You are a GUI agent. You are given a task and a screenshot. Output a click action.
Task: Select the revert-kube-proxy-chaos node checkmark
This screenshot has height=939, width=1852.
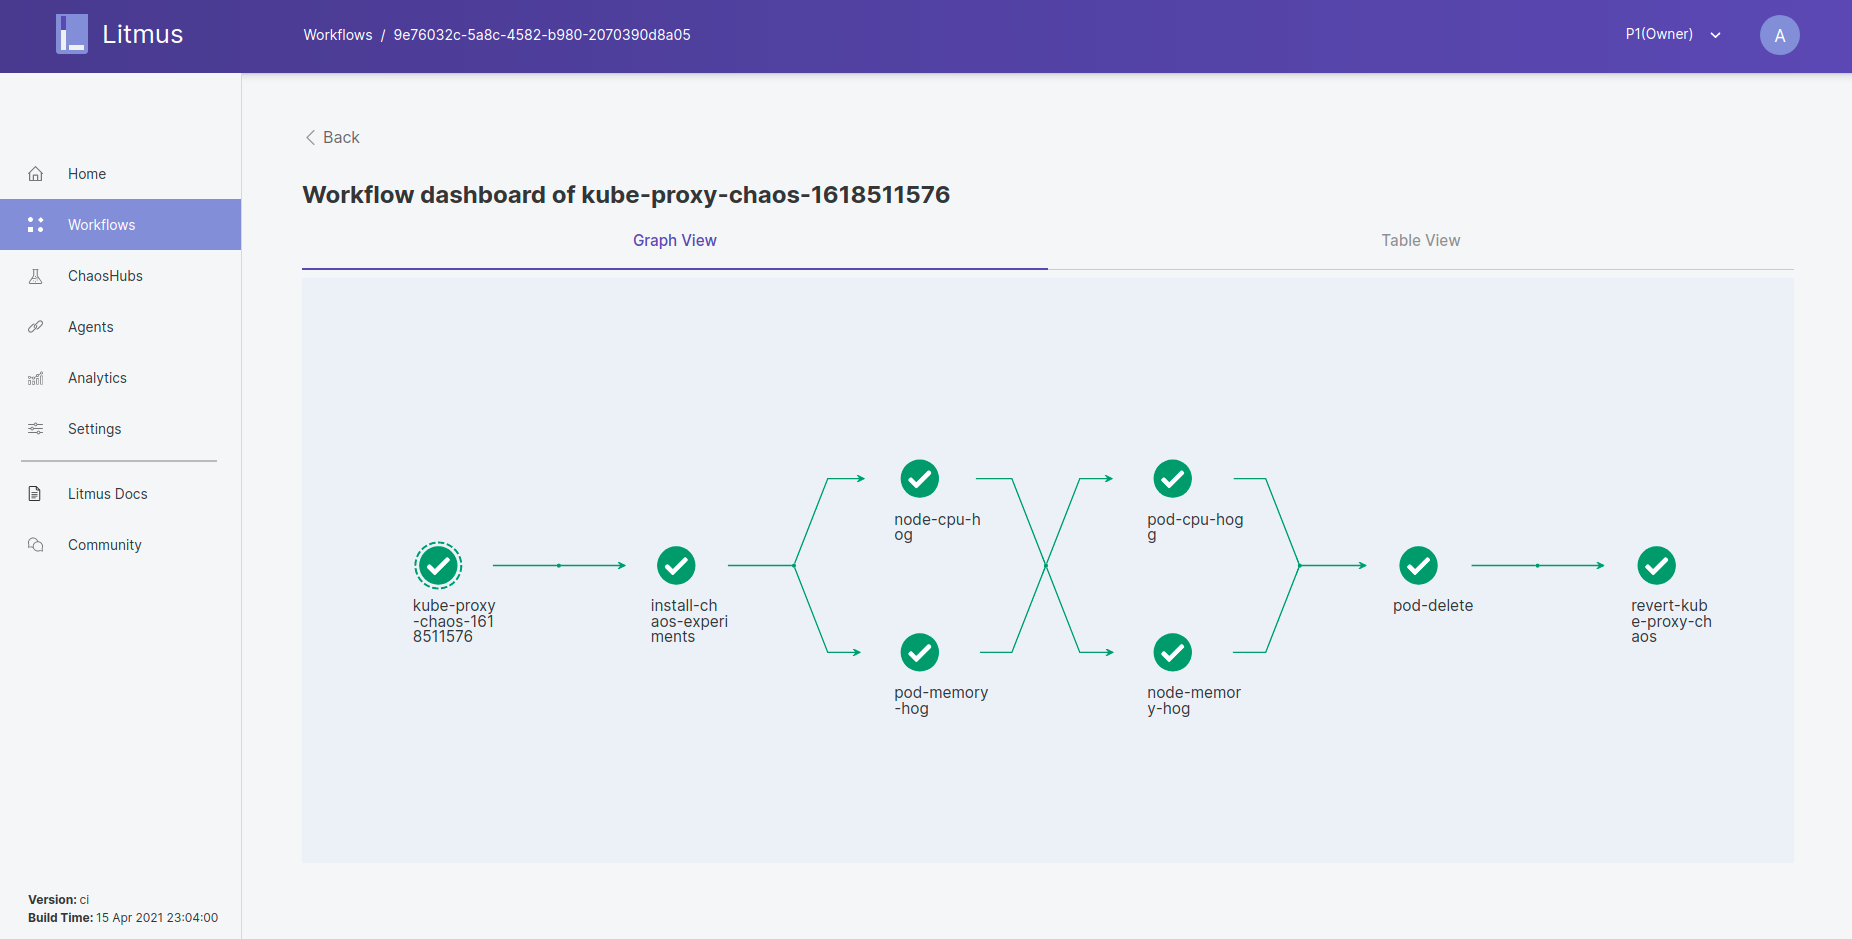pyautogui.click(x=1656, y=566)
